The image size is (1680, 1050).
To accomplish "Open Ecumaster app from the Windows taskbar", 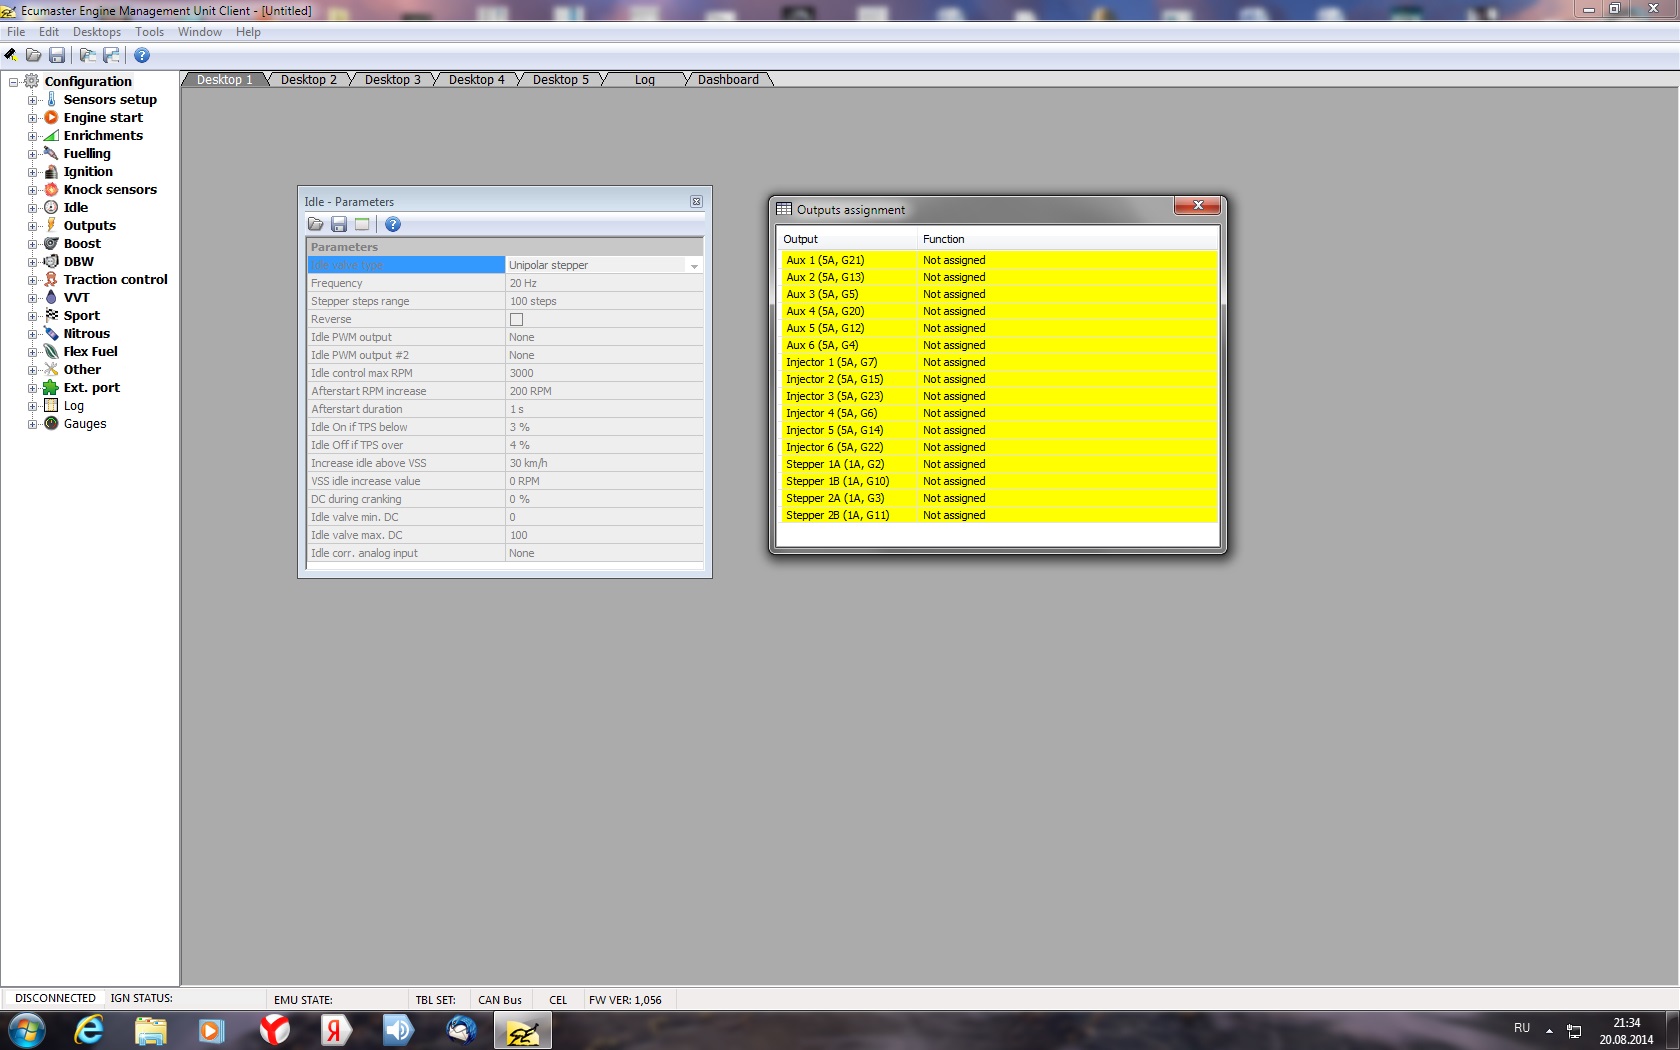I will [x=522, y=1030].
